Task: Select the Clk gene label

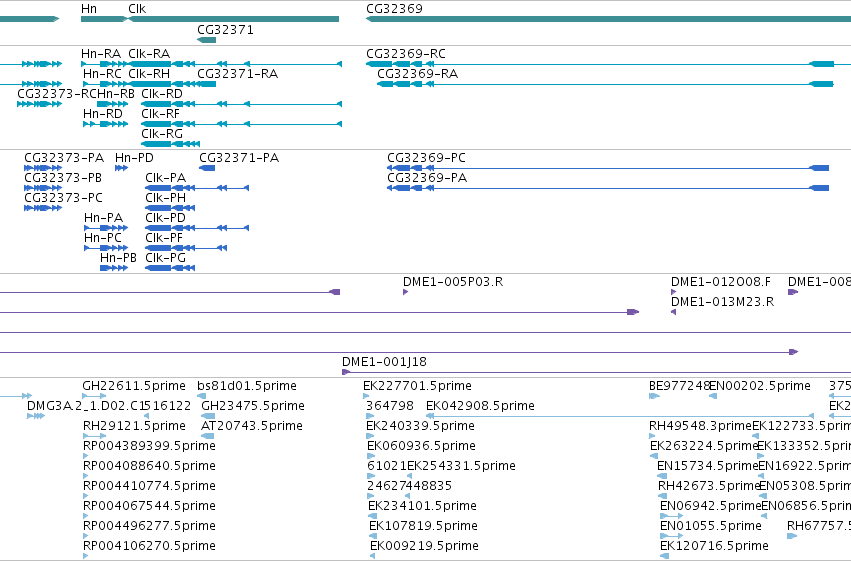Action: tap(137, 9)
